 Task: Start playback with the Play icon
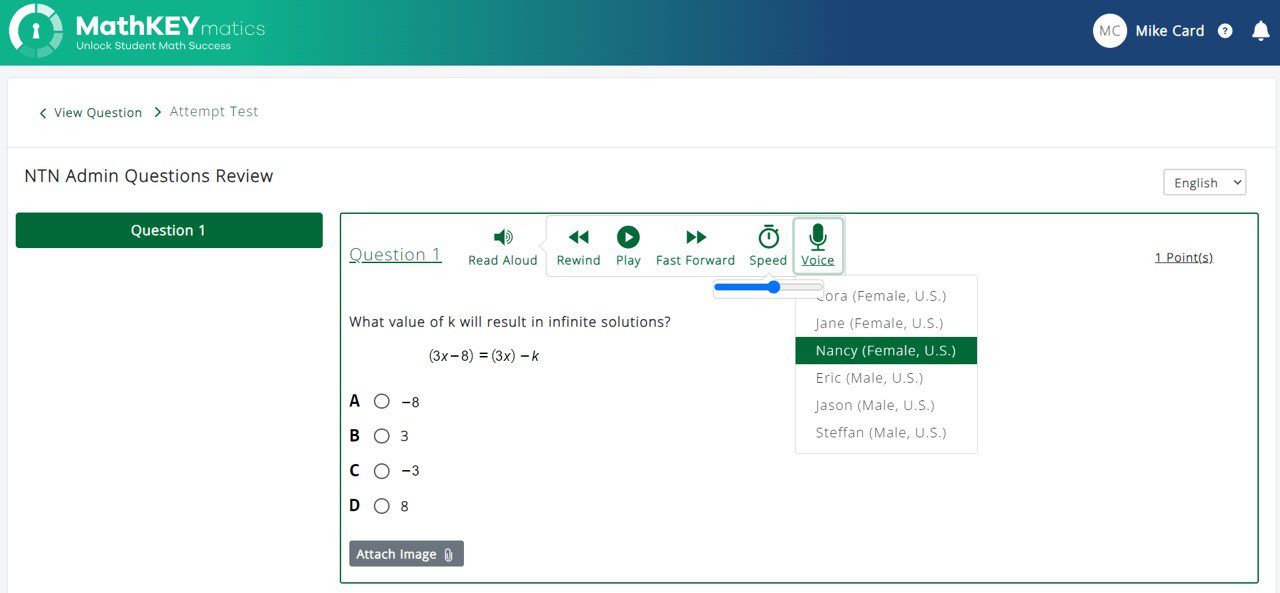(x=628, y=237)
